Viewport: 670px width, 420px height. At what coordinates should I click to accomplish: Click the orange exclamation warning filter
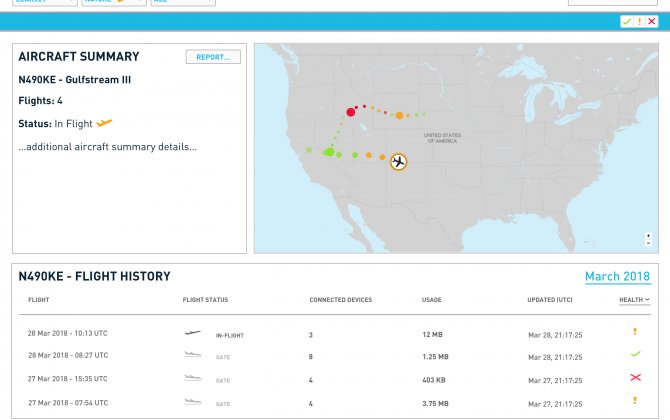639,21
